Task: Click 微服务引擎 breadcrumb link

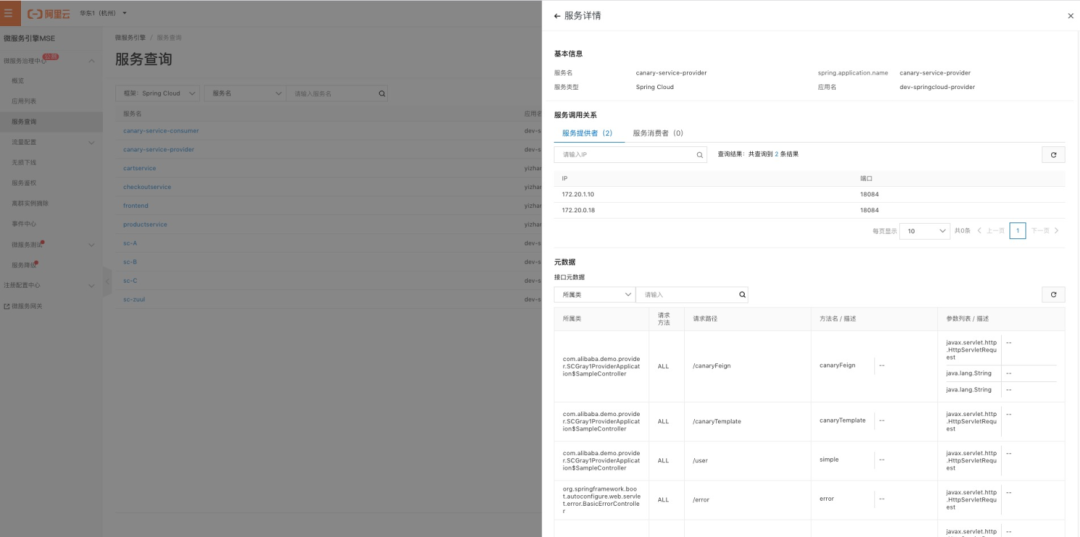Action: [x=130, y=37]
